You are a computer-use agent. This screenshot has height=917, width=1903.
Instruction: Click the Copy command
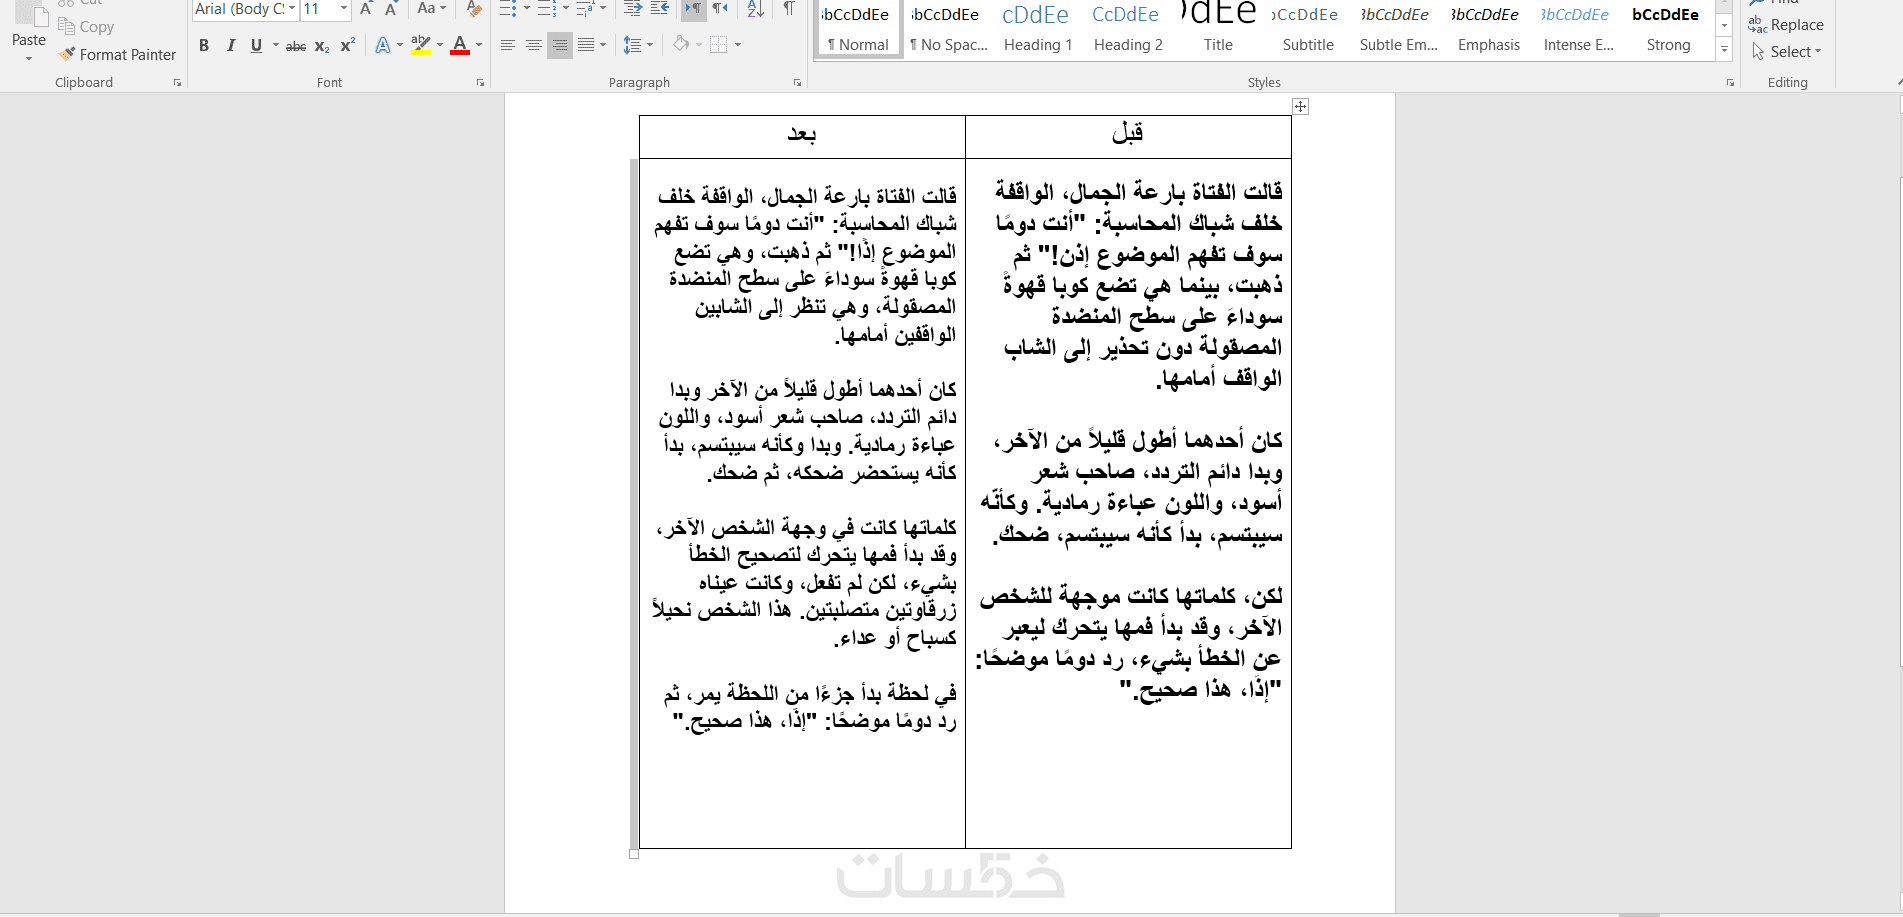[86, 27]
